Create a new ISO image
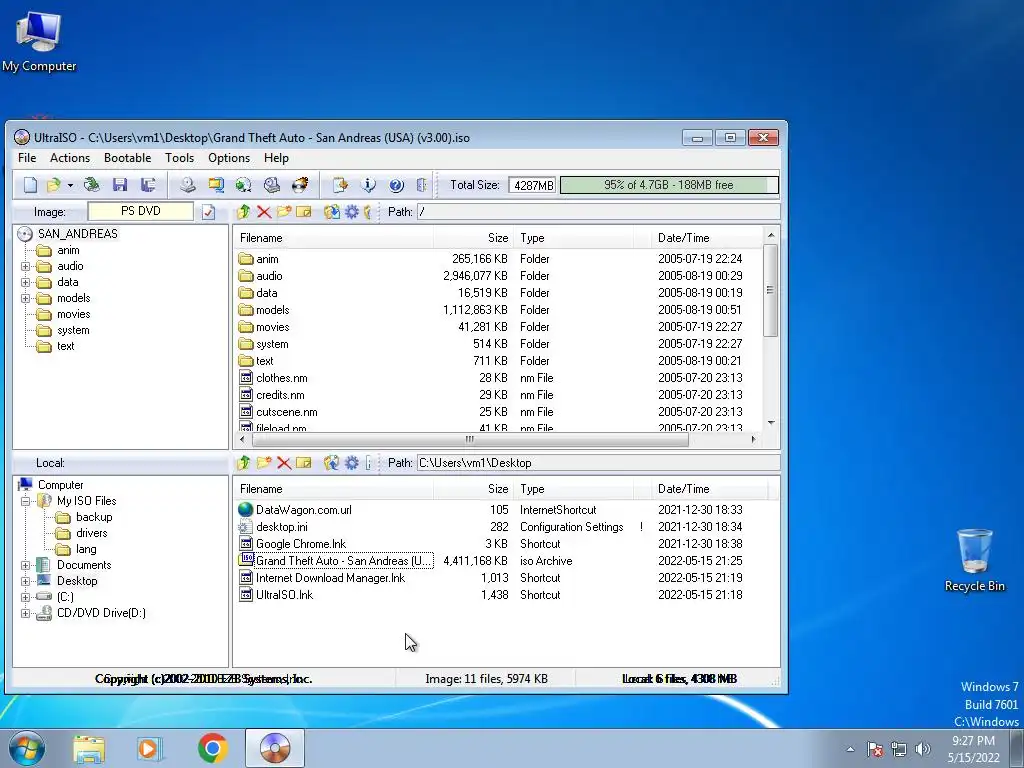 30,185
